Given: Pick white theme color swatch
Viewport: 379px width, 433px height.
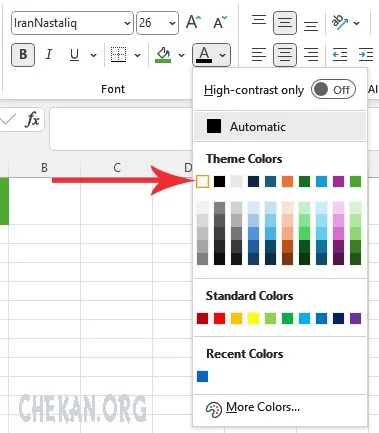Looking at the screenshot, I should [202, 181].
